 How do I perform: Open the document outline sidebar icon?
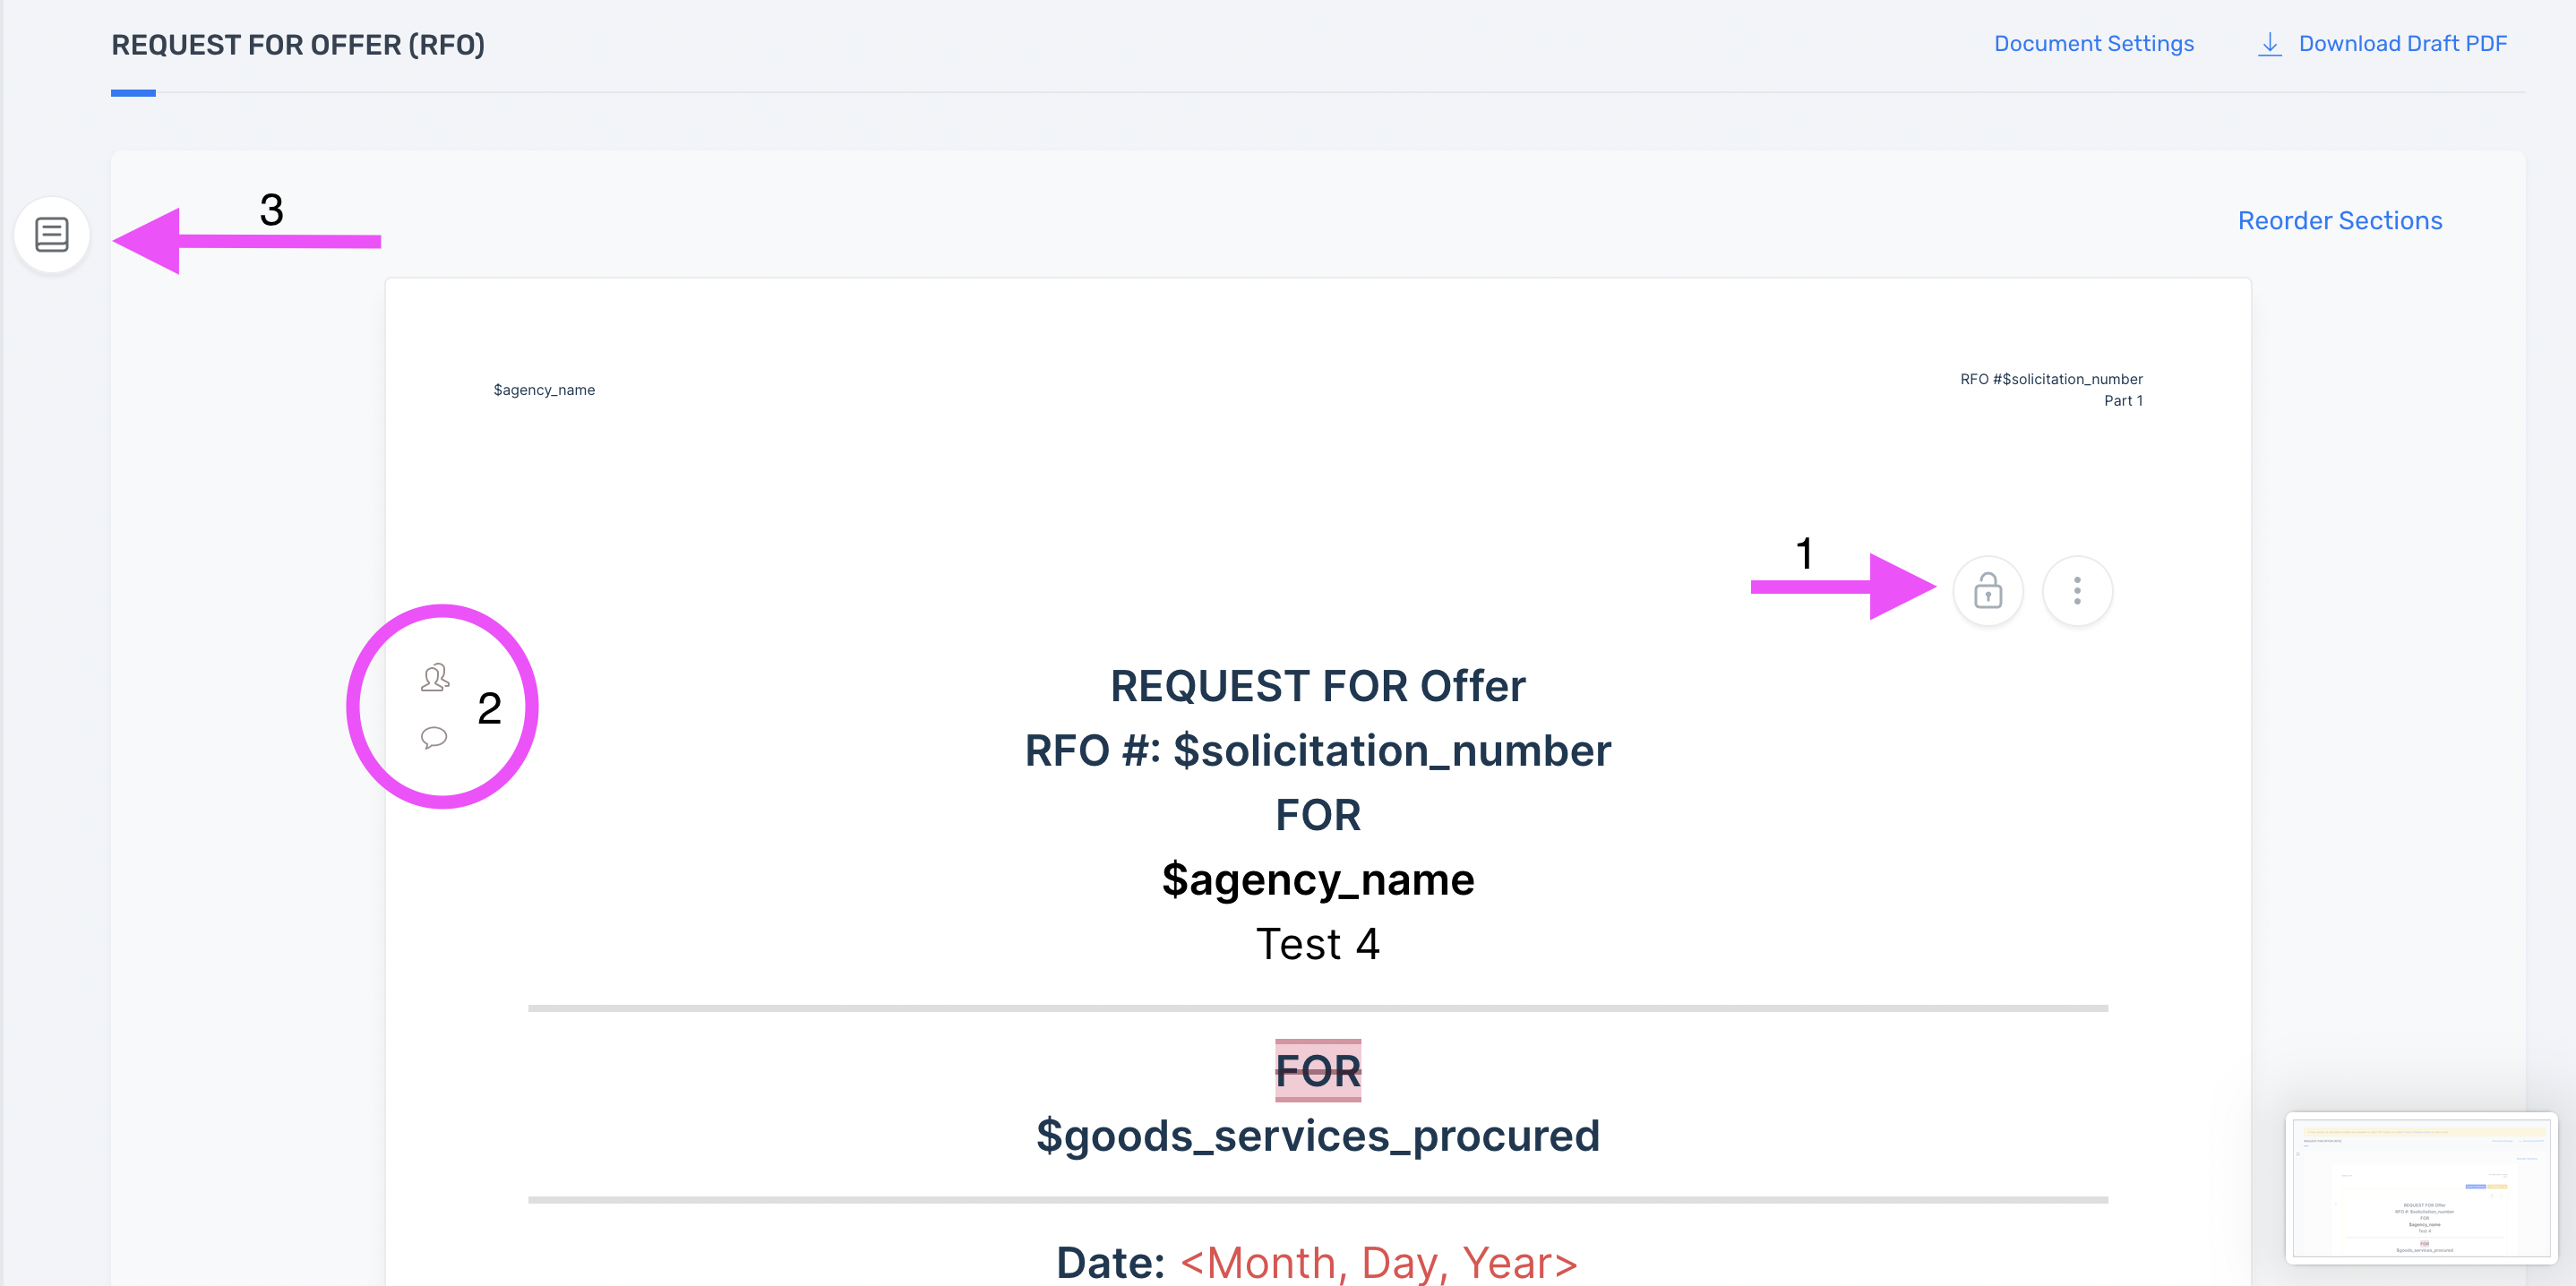point(52,235)
